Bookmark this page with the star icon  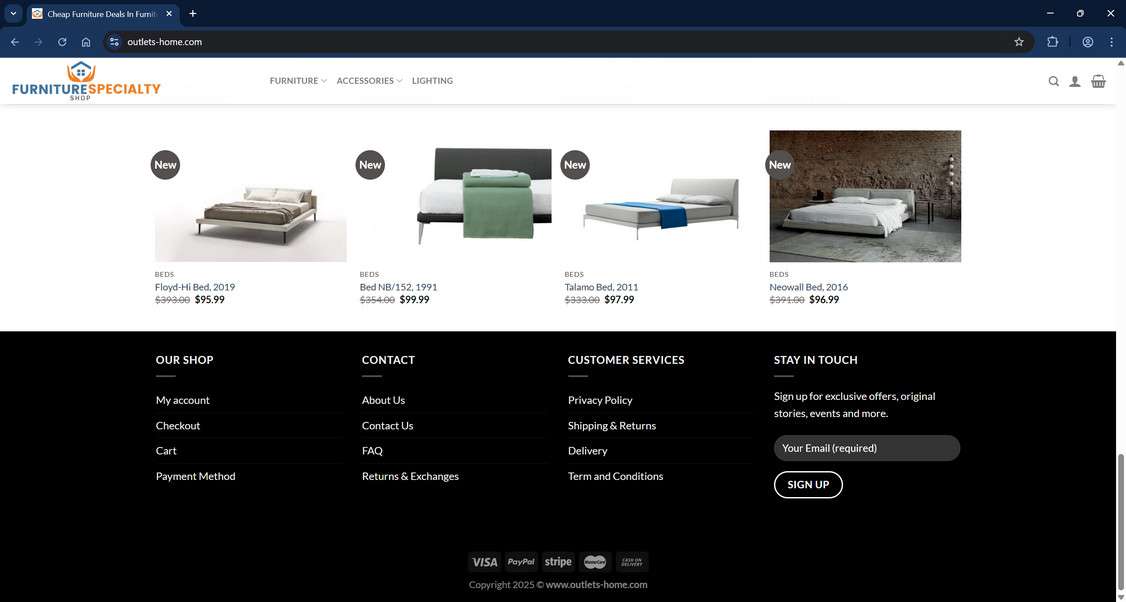(x=1019, y=42)
